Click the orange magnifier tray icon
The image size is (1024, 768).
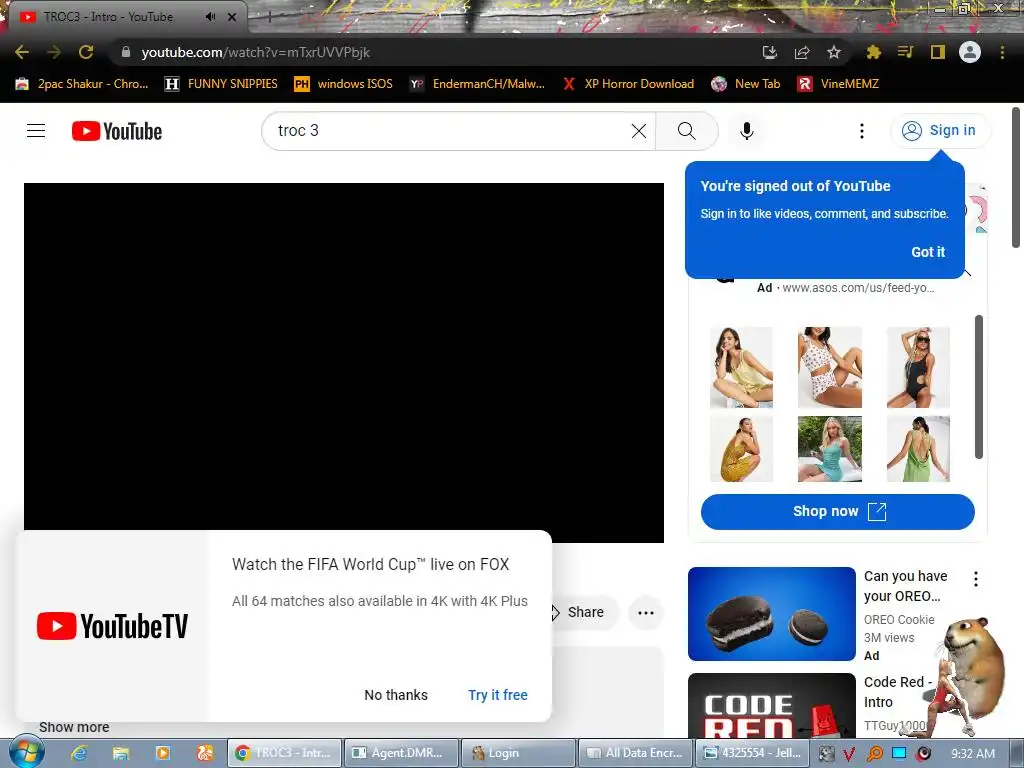[874, 754]
